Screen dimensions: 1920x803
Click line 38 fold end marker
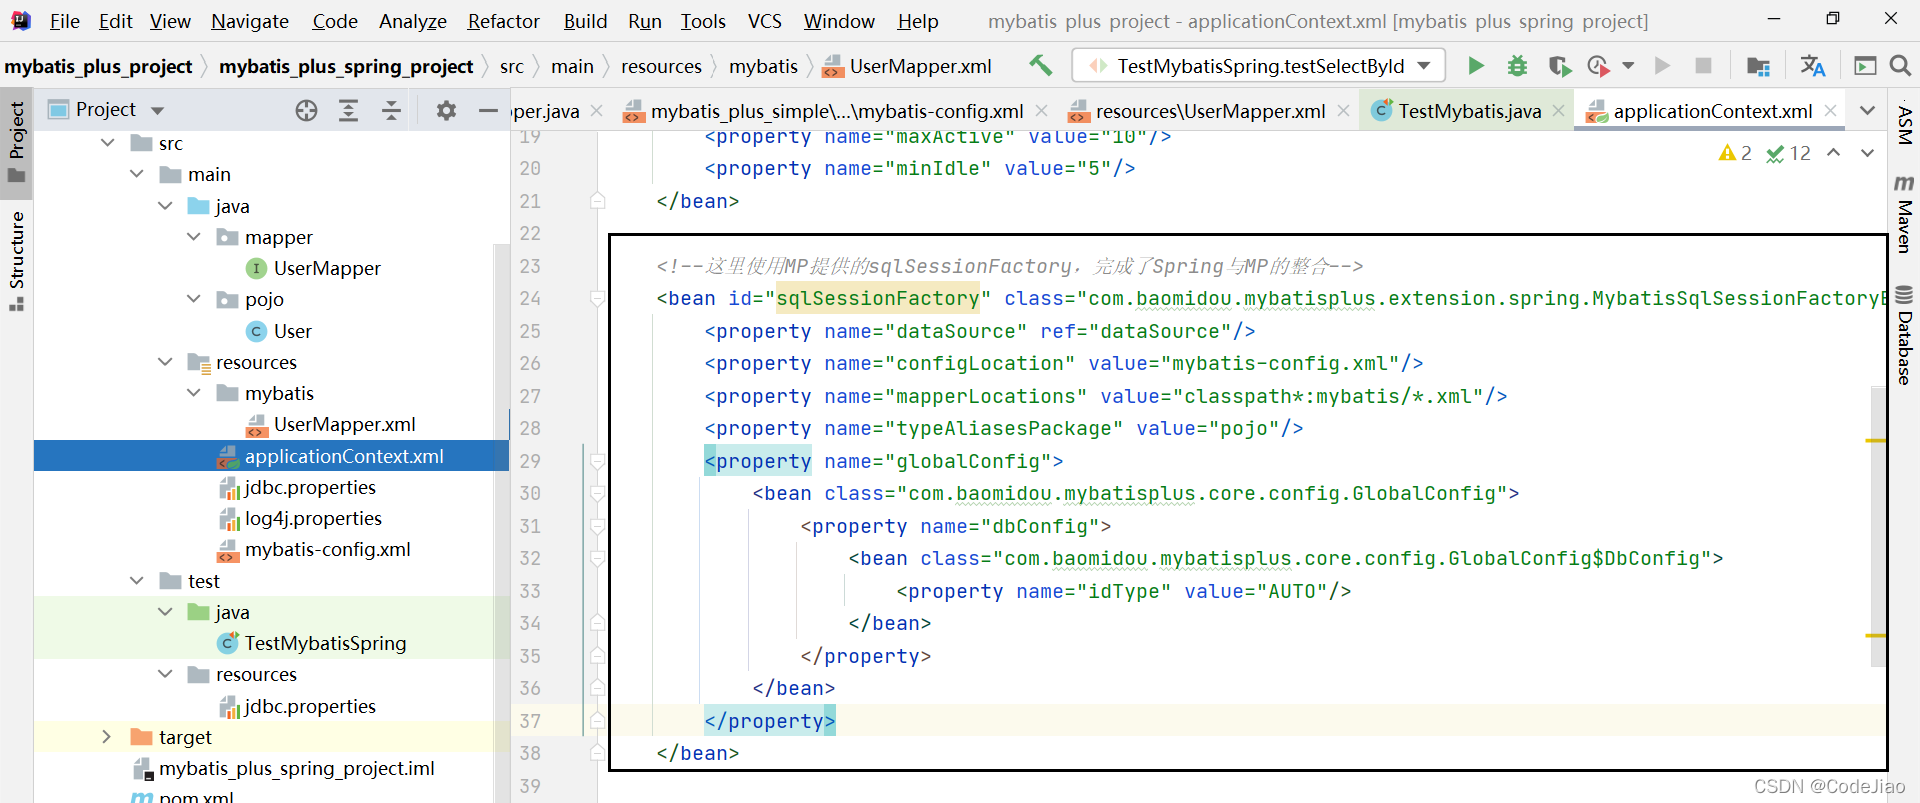[597, 753]
